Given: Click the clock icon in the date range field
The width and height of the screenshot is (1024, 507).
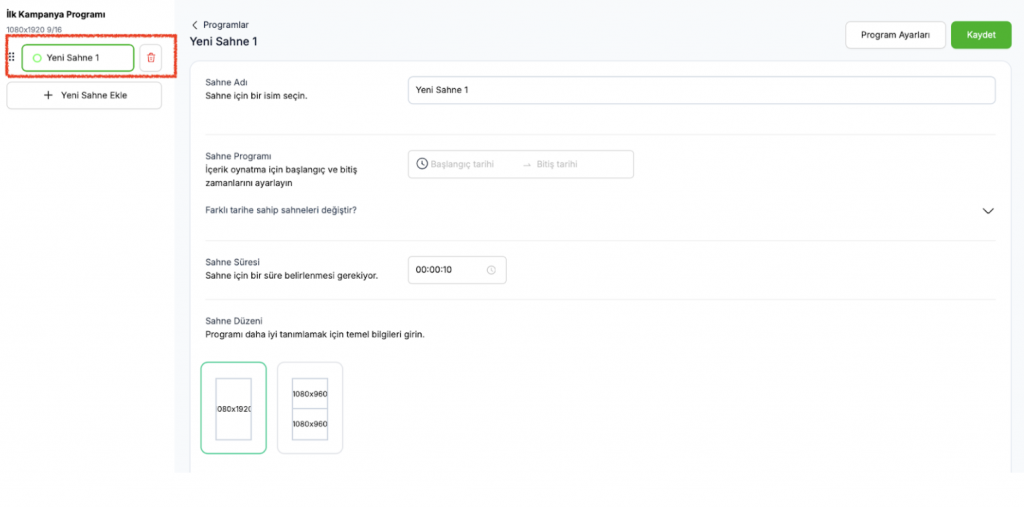Looking at the screenshot, I should [x=422, y=164].
